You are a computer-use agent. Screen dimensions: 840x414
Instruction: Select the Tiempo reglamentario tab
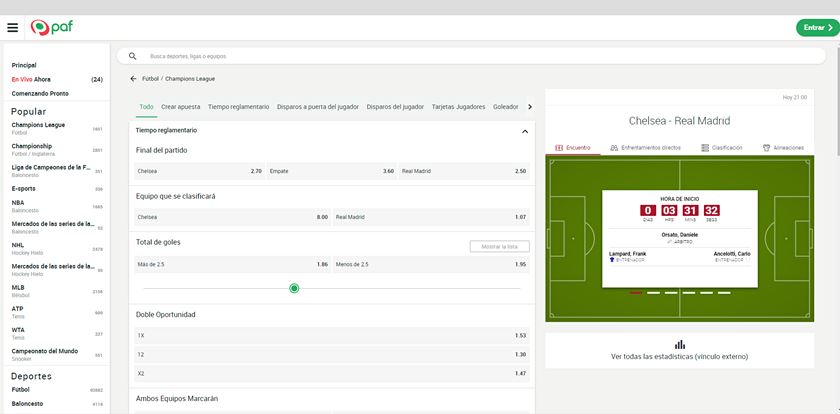coord(238,107)
